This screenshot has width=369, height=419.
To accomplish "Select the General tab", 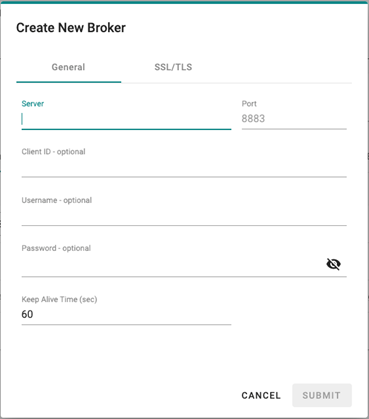I will 68,67.
